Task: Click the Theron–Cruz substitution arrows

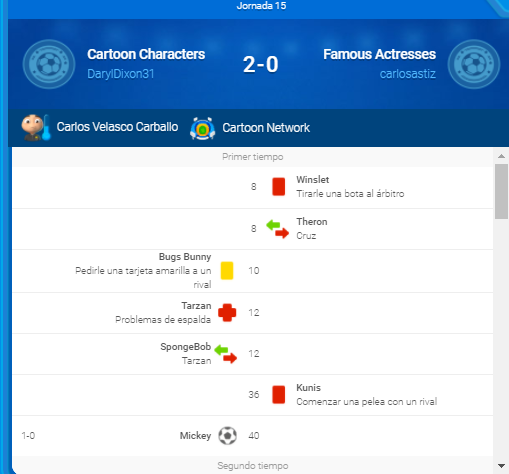Action: point(277,229)
